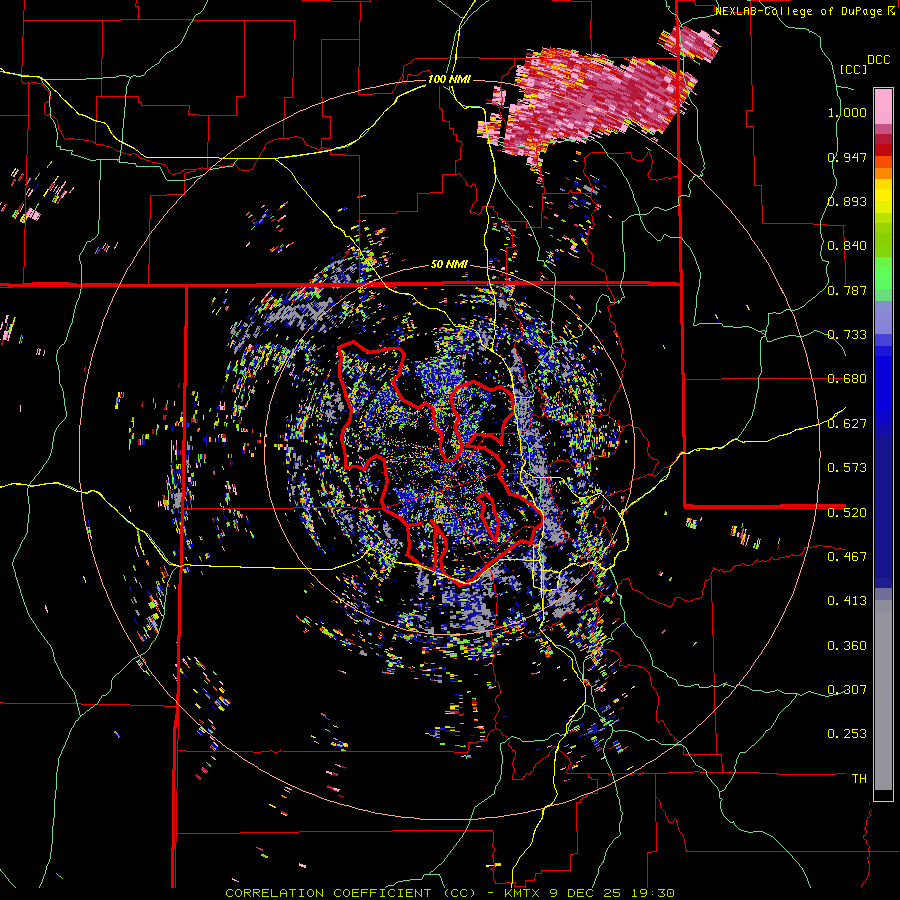This screenshot has height=900, width=900.
Task: Click the 0.947 scale label
Action: 847,157
